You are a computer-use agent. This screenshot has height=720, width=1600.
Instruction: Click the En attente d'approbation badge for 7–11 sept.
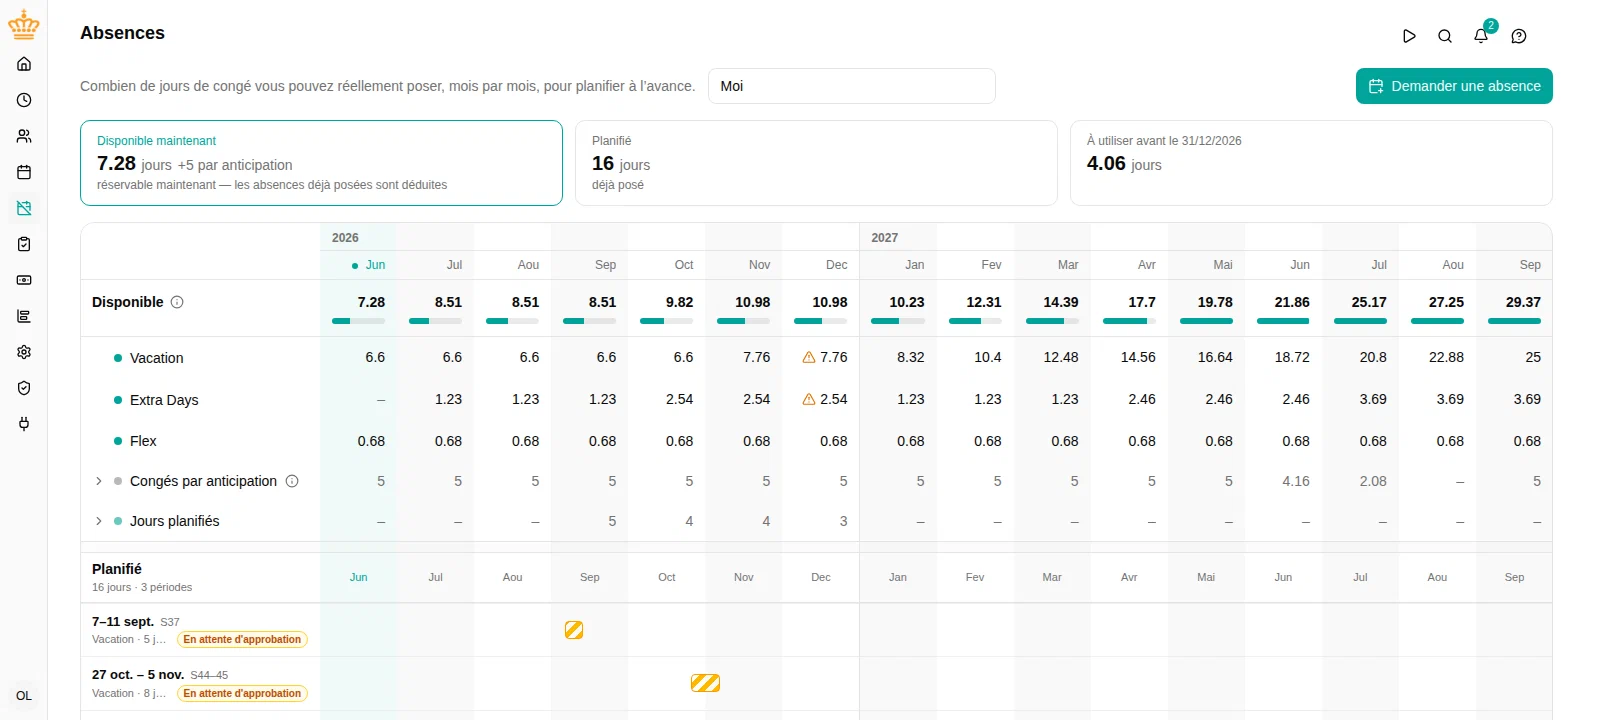click(x=242, y=640)
